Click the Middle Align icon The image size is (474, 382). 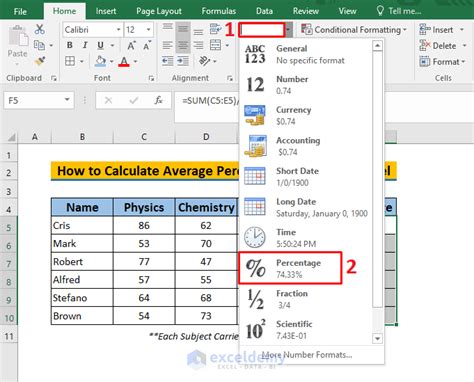pyautogui.click(x=183, y=29)
